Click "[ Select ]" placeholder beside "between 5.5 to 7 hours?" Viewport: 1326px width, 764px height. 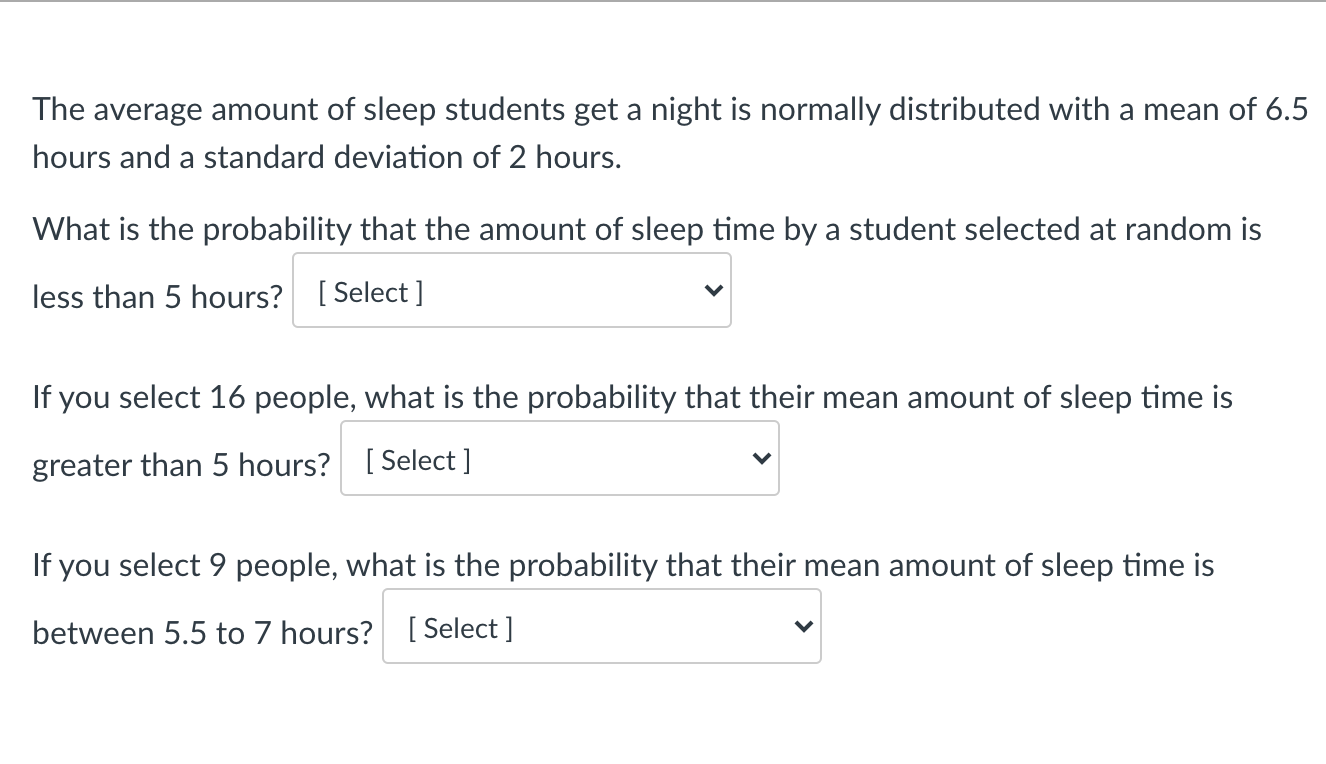460,629
